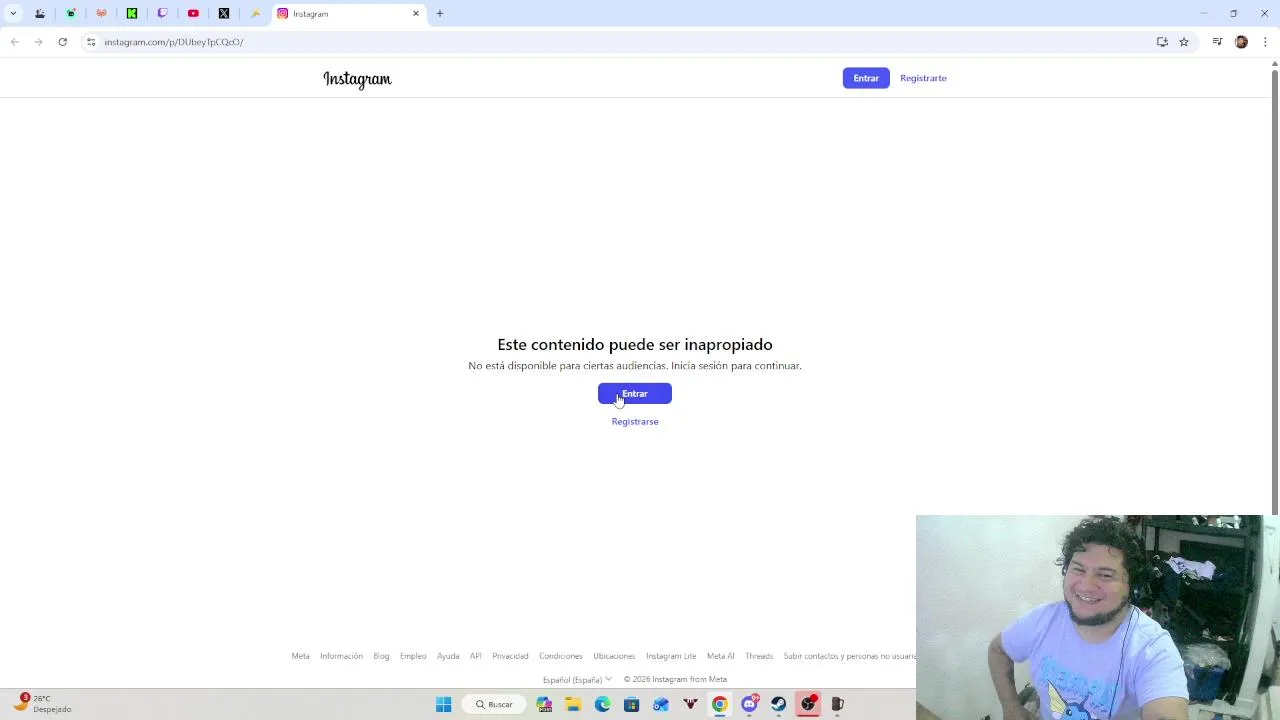
Task: Open the media controls icon
Action: click(x=1217, y=42)
